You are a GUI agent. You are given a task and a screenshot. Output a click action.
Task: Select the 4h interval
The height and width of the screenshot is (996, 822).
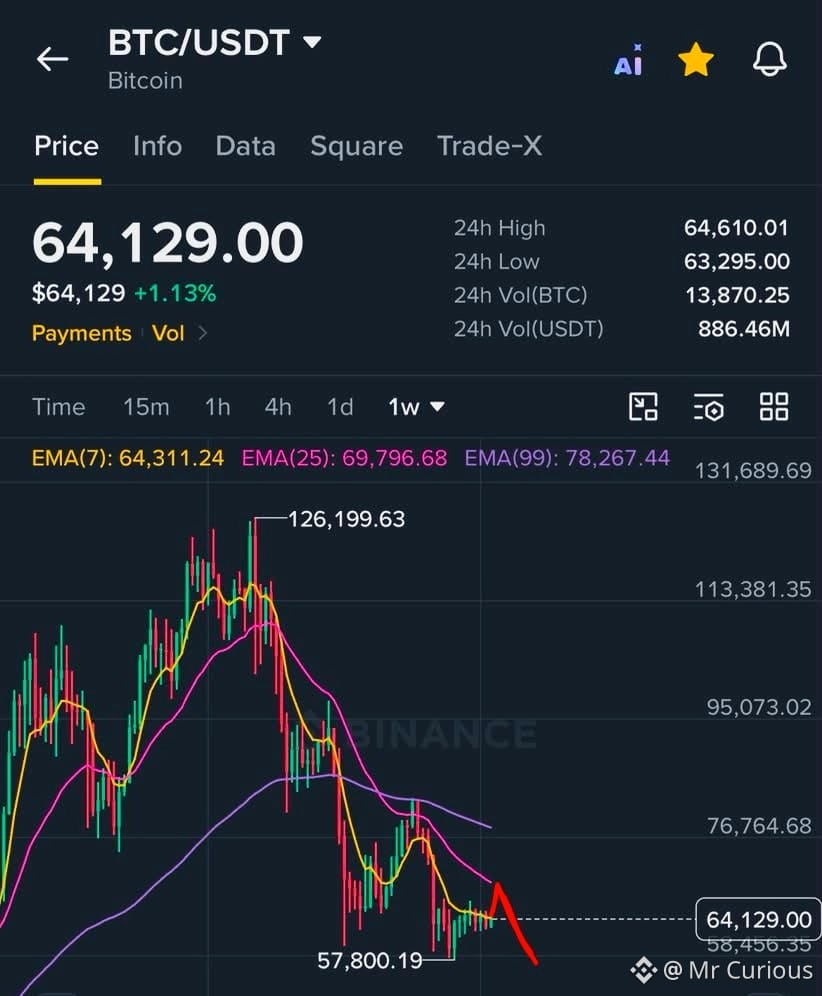point(278,407)
